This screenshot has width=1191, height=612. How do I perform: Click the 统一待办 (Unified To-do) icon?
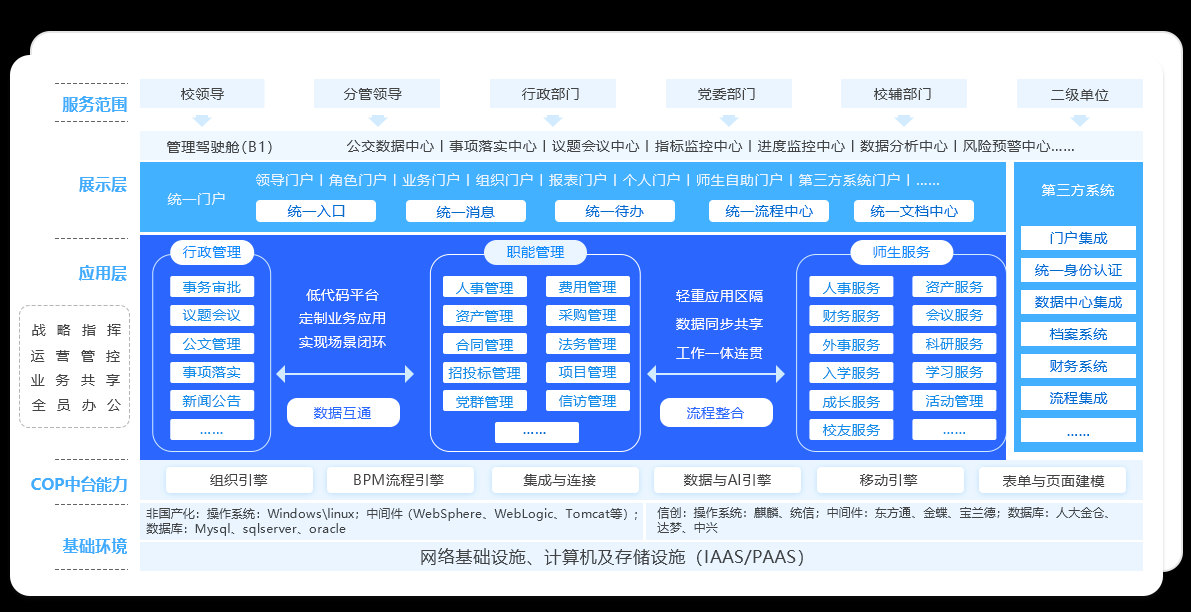[614, 210]
